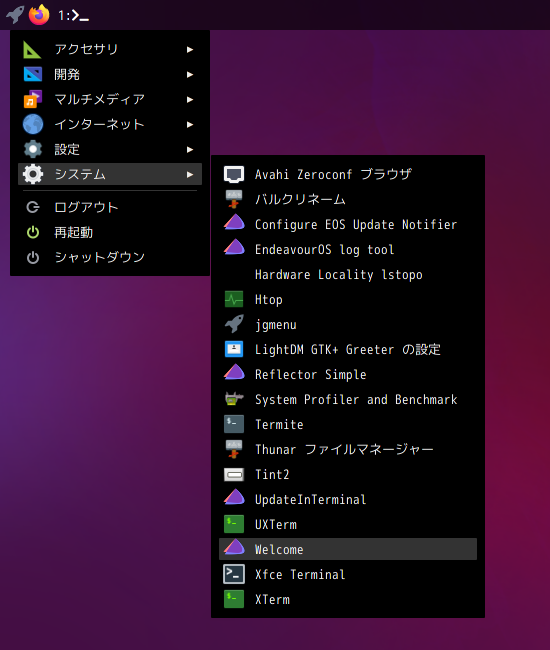
Task: Expand the 設定 submenu arrow
Action: point(190,149)
